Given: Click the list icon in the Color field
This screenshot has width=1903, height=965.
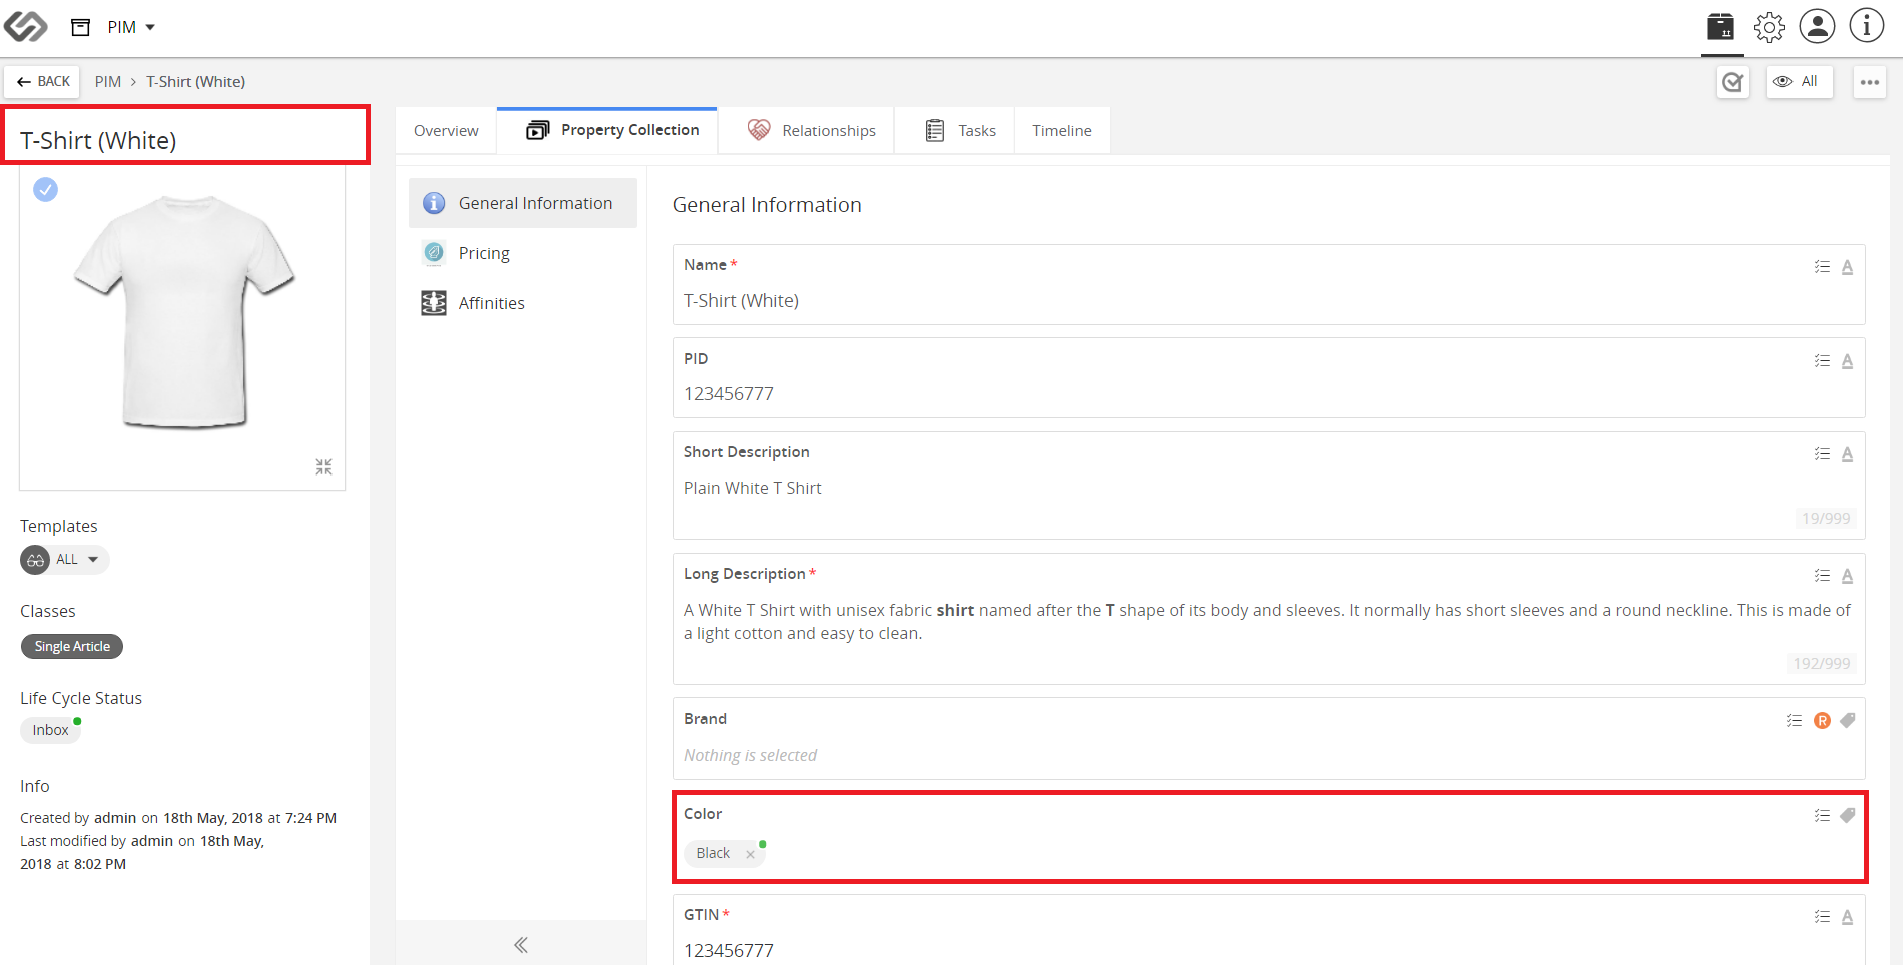Looking at the screenshot, I should coord(1822,816).
